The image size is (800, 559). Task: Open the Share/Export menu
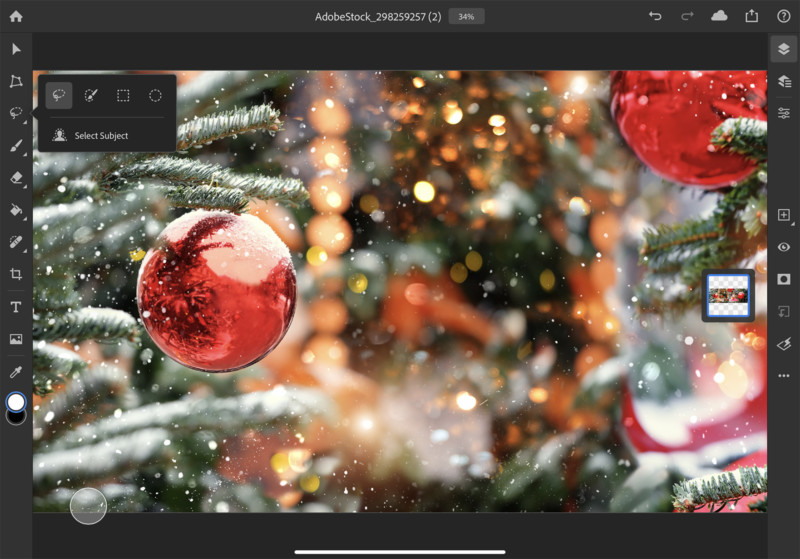point(752,16)
